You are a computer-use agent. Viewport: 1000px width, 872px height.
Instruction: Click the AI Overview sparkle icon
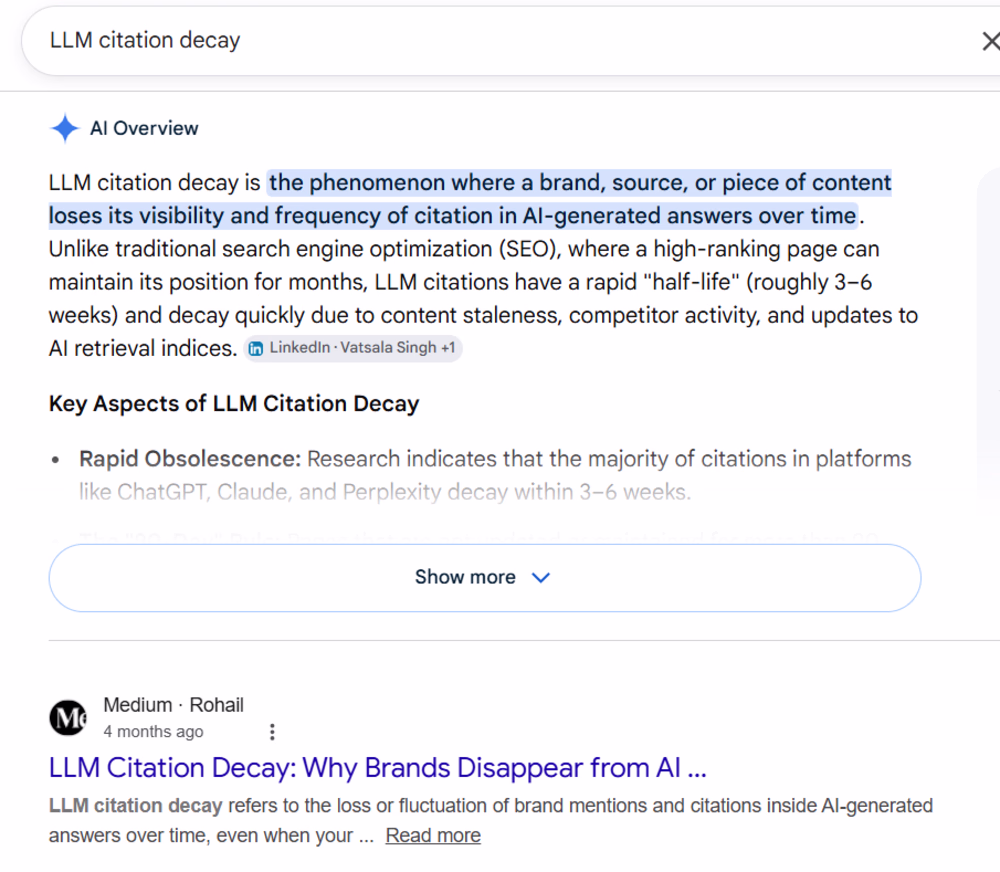[64, 128]
